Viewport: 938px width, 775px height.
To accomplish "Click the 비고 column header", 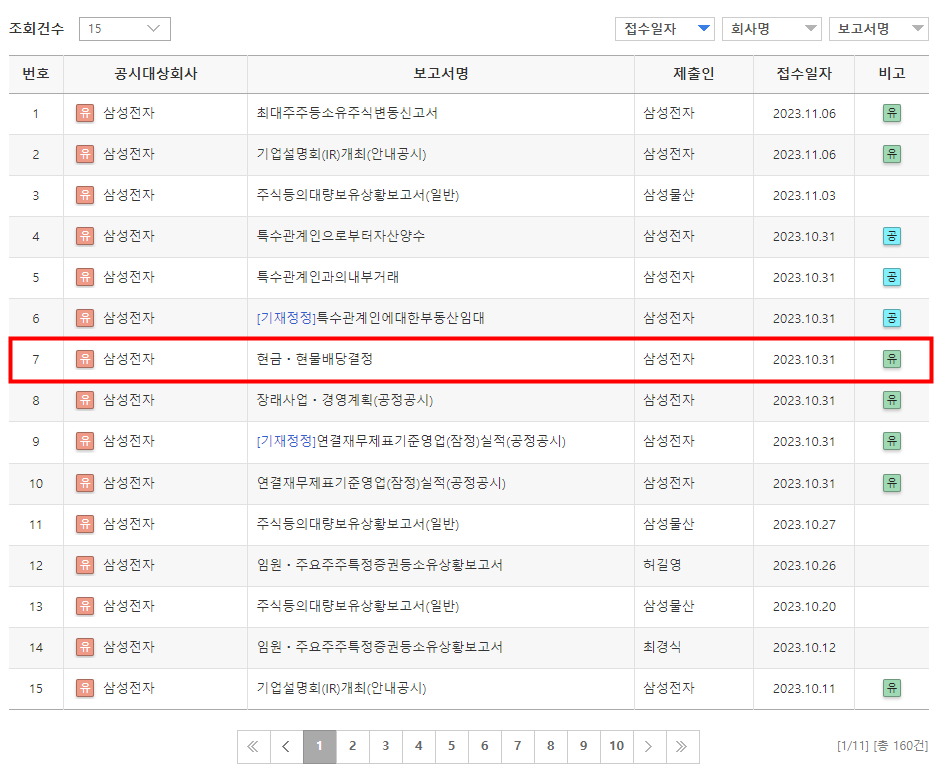I will pos(891,74).
